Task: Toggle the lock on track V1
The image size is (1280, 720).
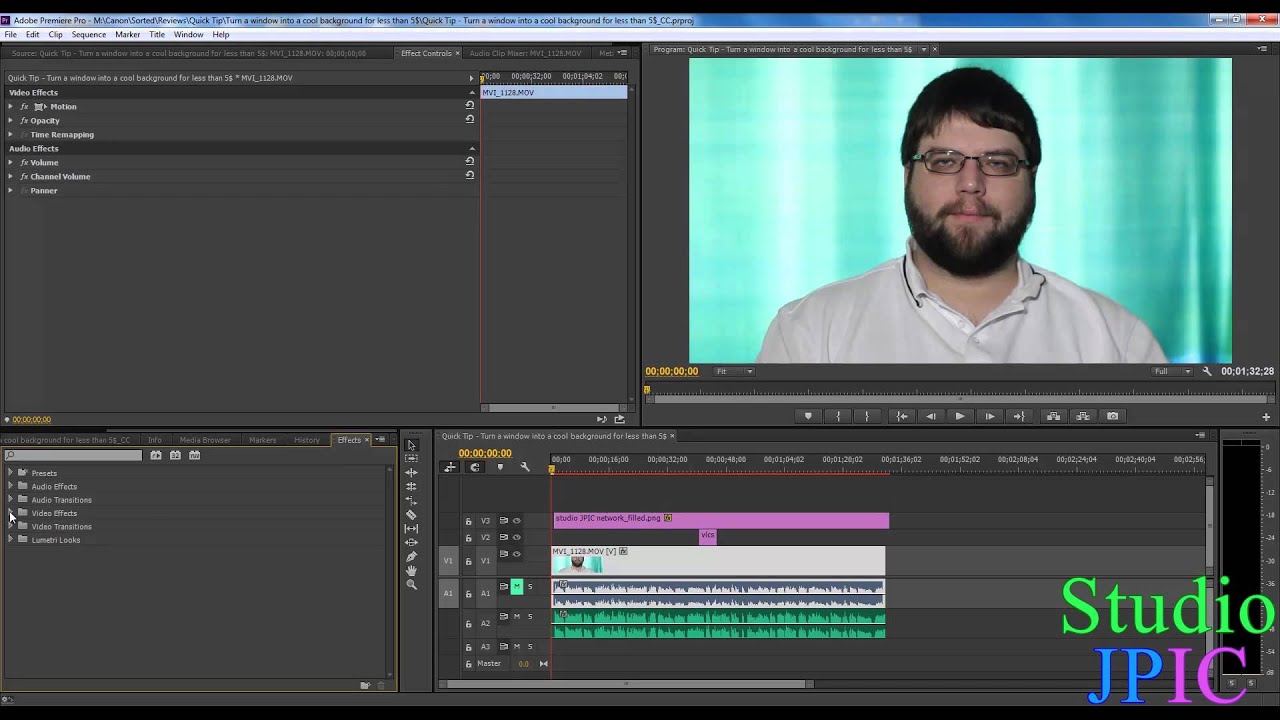Action: tap(468, 561)
